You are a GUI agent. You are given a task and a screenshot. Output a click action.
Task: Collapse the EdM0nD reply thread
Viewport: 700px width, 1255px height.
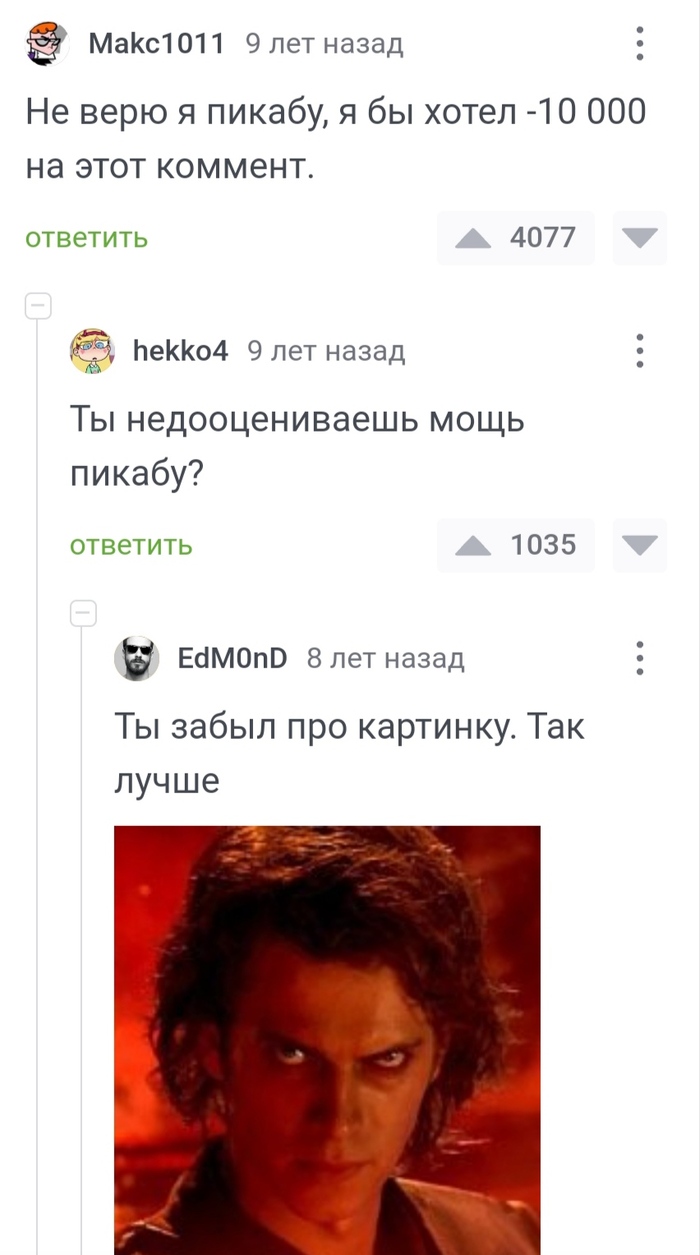click(x=82, y=614)
